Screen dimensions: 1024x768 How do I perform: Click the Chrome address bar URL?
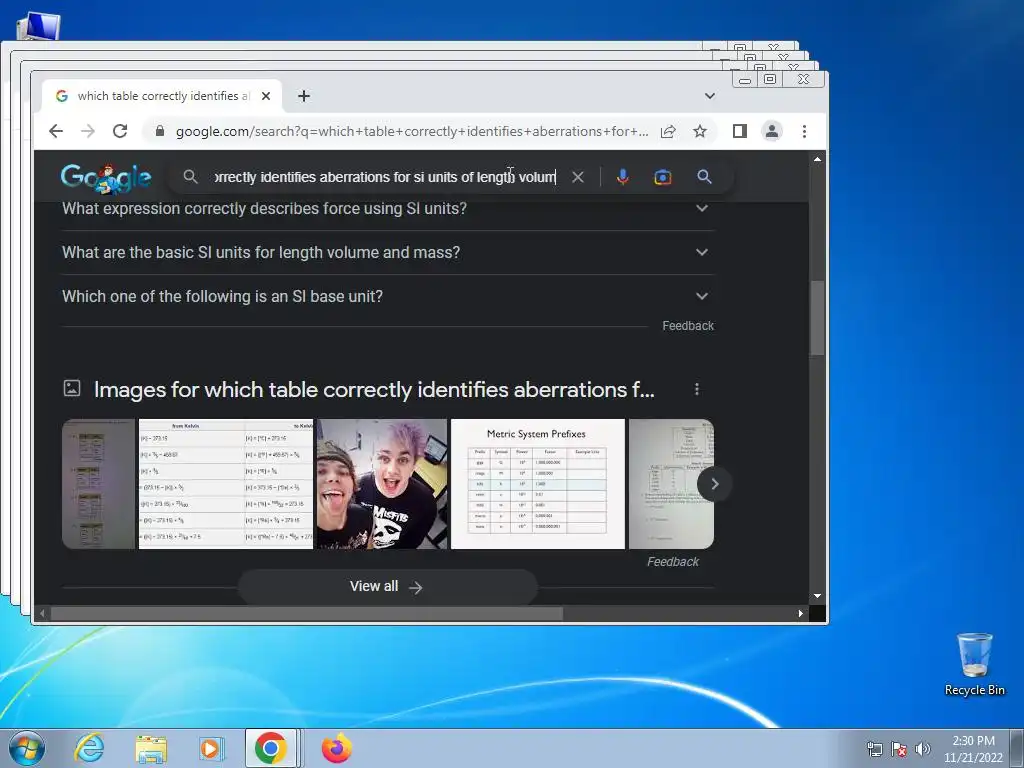point(411,131)
